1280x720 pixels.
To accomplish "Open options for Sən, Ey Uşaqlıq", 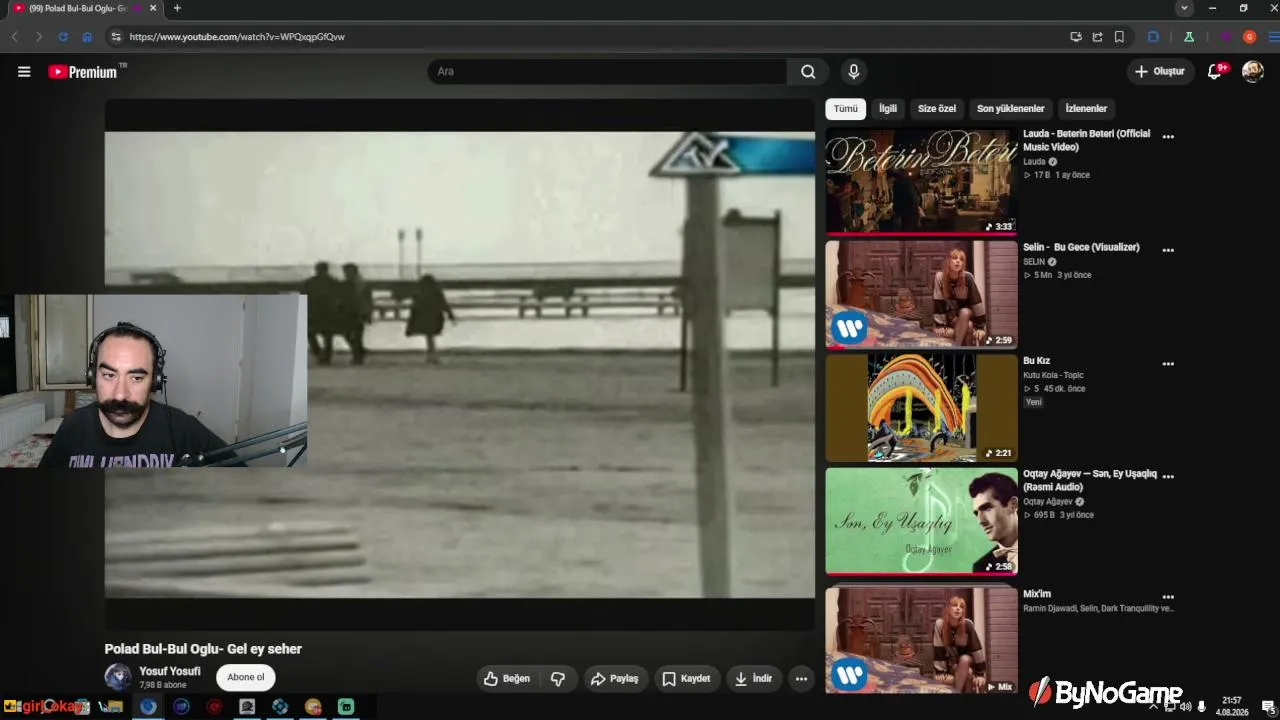I will pyautogui.click(x=1168, y=477).
